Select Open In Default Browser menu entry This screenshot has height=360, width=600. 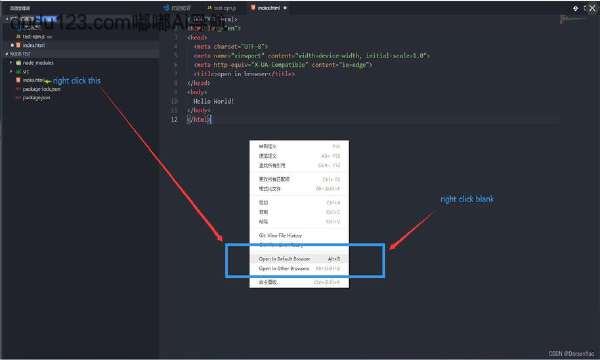299,259
